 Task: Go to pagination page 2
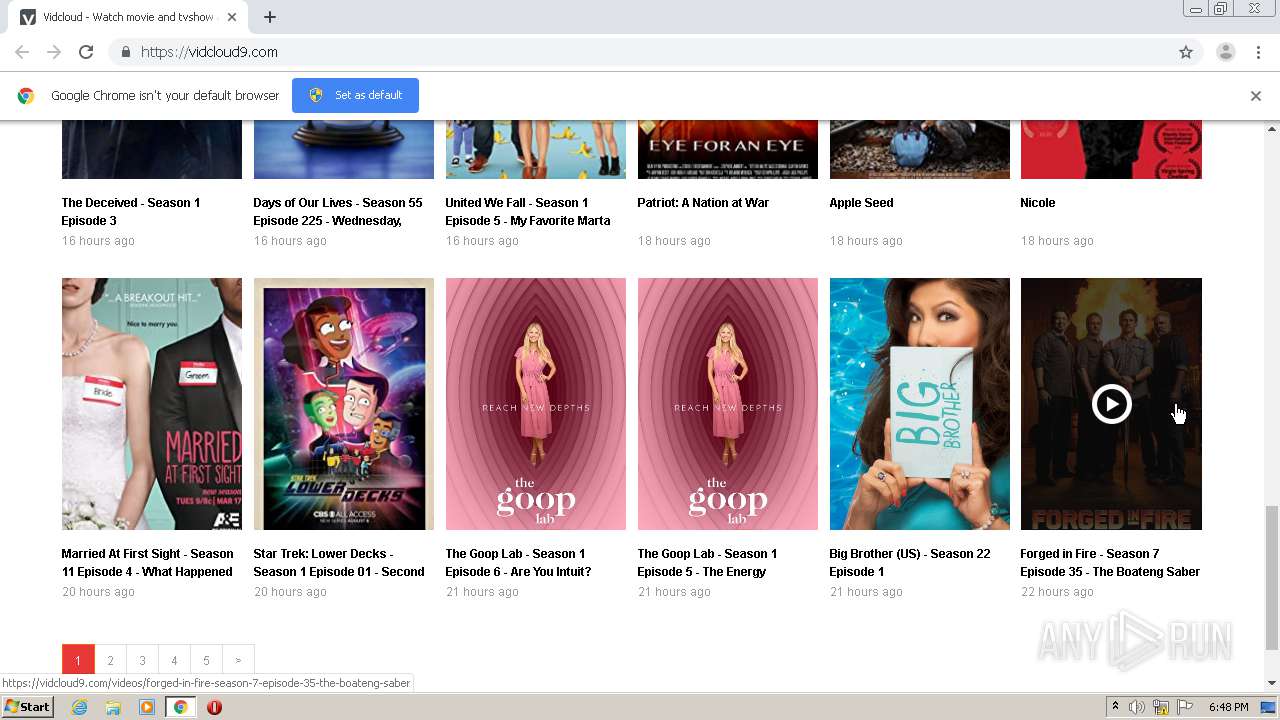click(x=110, y=660)
